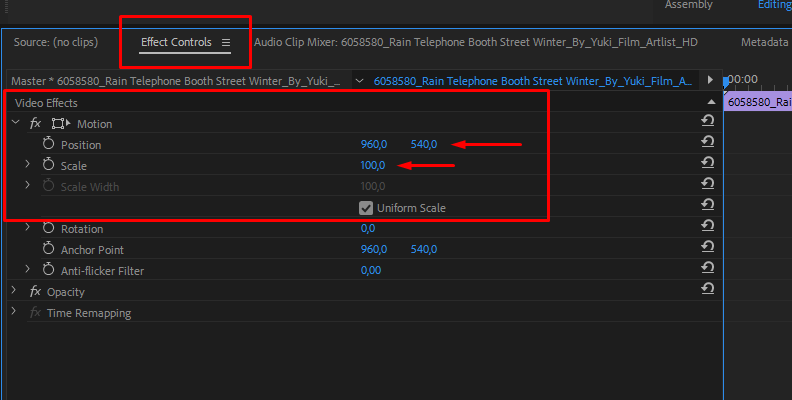792x400 pixels.
Task: Reset the Uniform Scale row
Action: tap(708, 205)
